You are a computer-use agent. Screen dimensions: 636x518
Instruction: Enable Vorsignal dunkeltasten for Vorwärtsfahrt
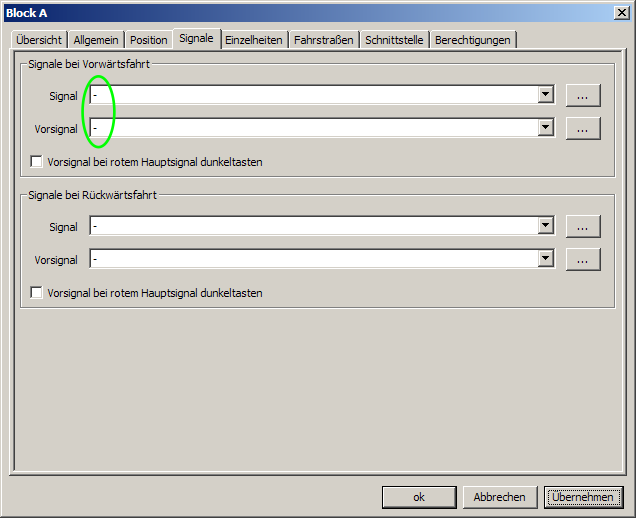point(37,161)
